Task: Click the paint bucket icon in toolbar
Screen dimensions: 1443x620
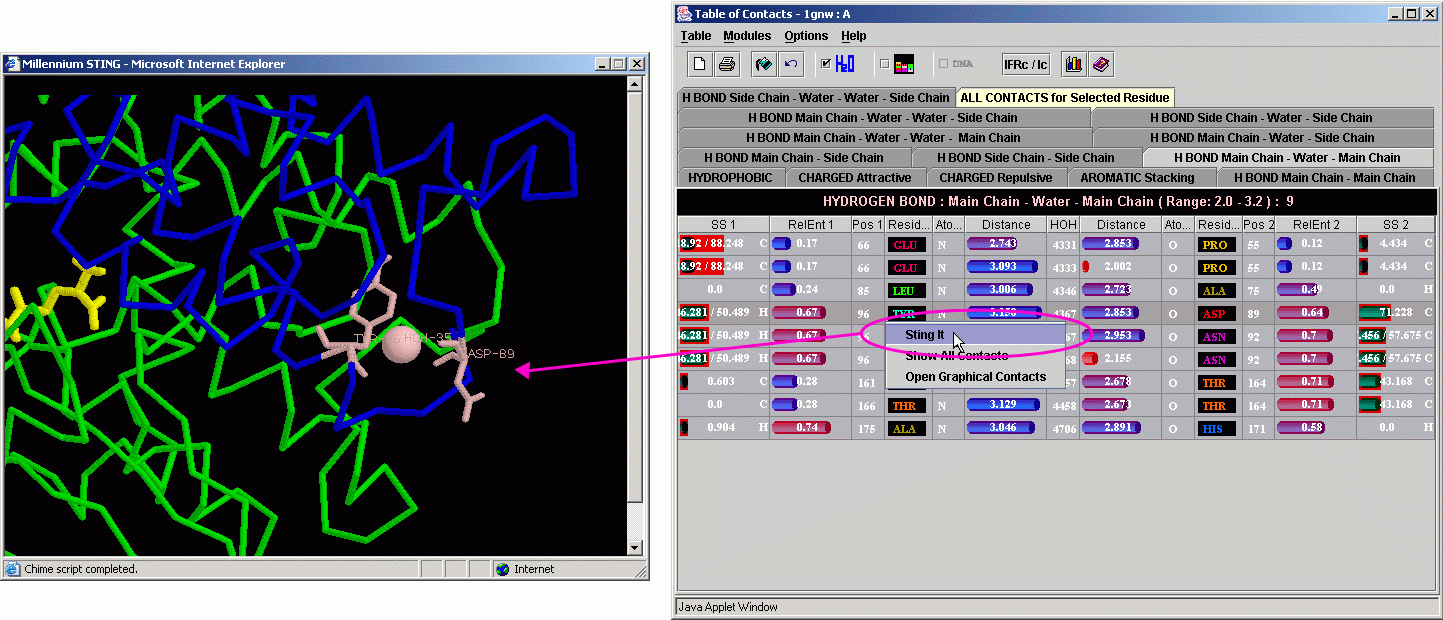Action: coord(765,64)
